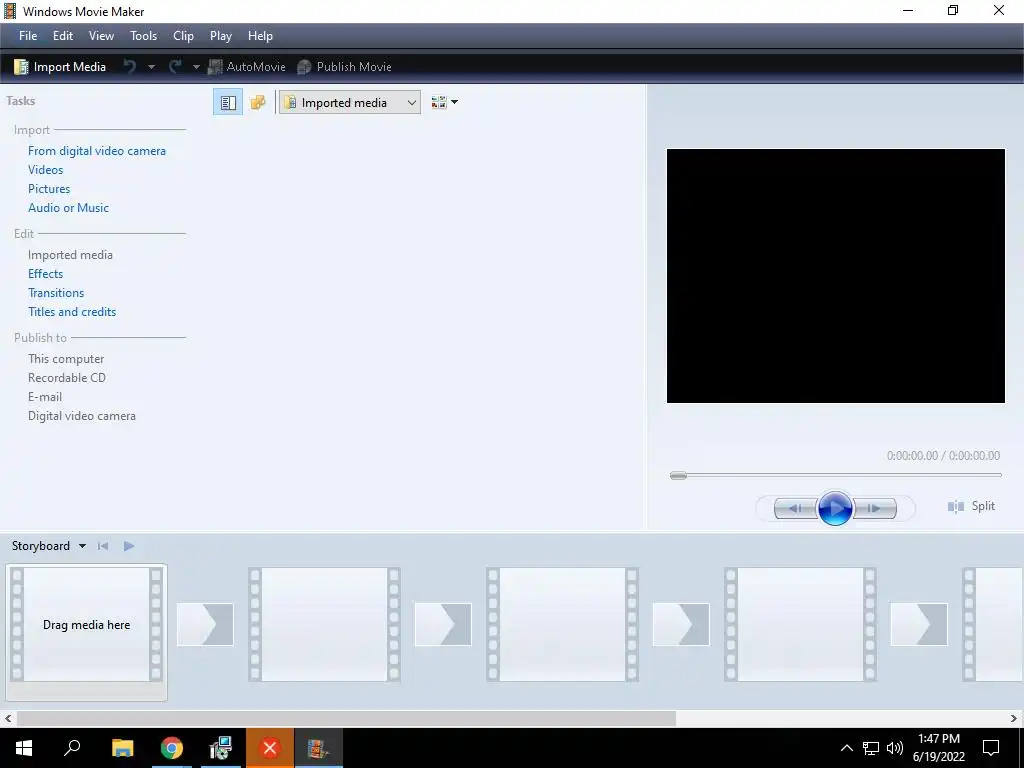Click the AutoMovie toolbar button
Image resolution: width=1024 pixels, height=768 pixels.
click(x=247, y=67)
